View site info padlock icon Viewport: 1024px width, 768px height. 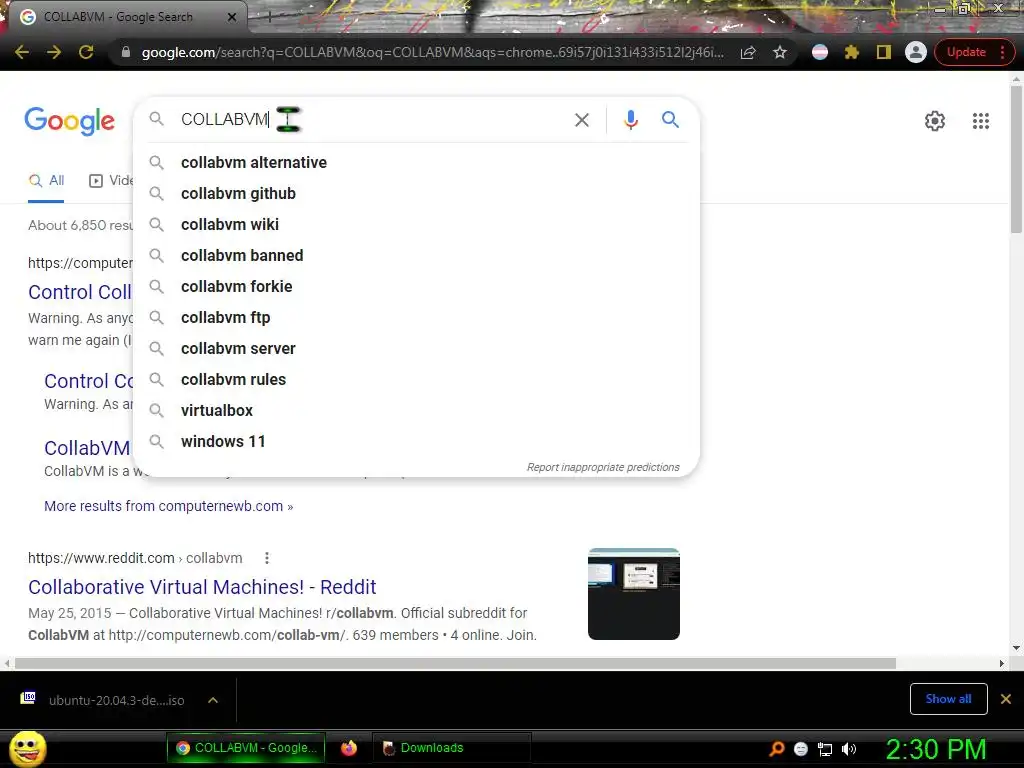pyautogui.click(x=125, y=52)
